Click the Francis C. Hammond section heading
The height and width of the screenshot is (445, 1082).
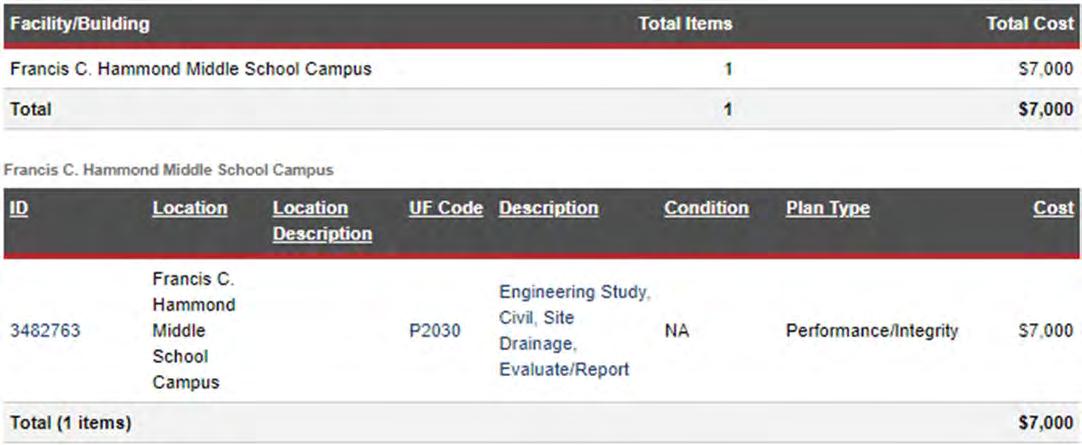point(168,170)
